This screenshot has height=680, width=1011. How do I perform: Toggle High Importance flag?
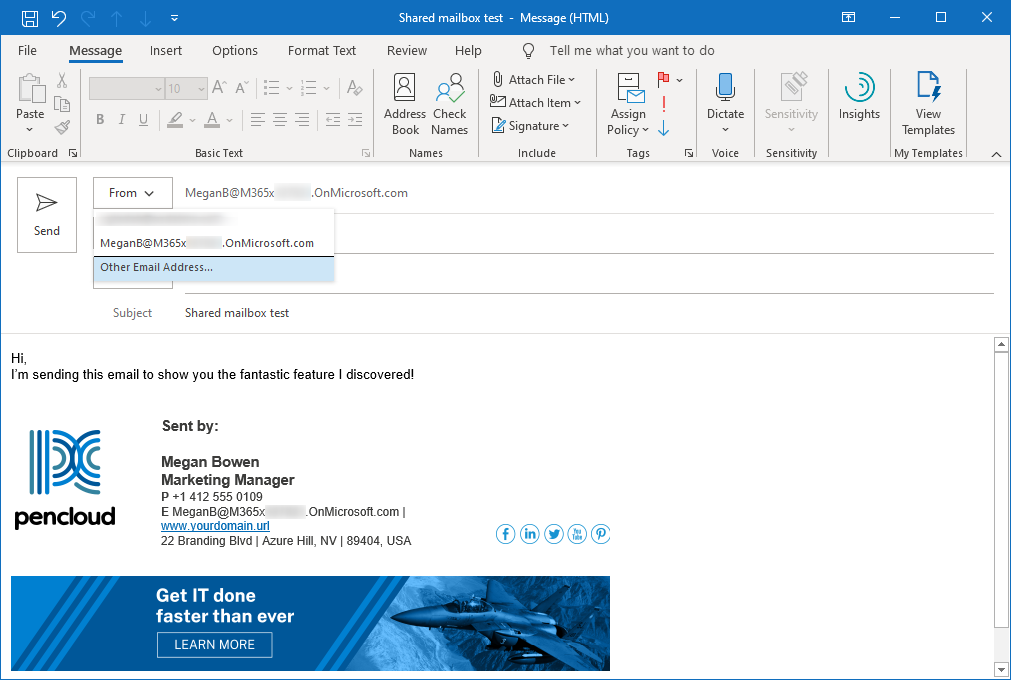(x=663, y=103)
